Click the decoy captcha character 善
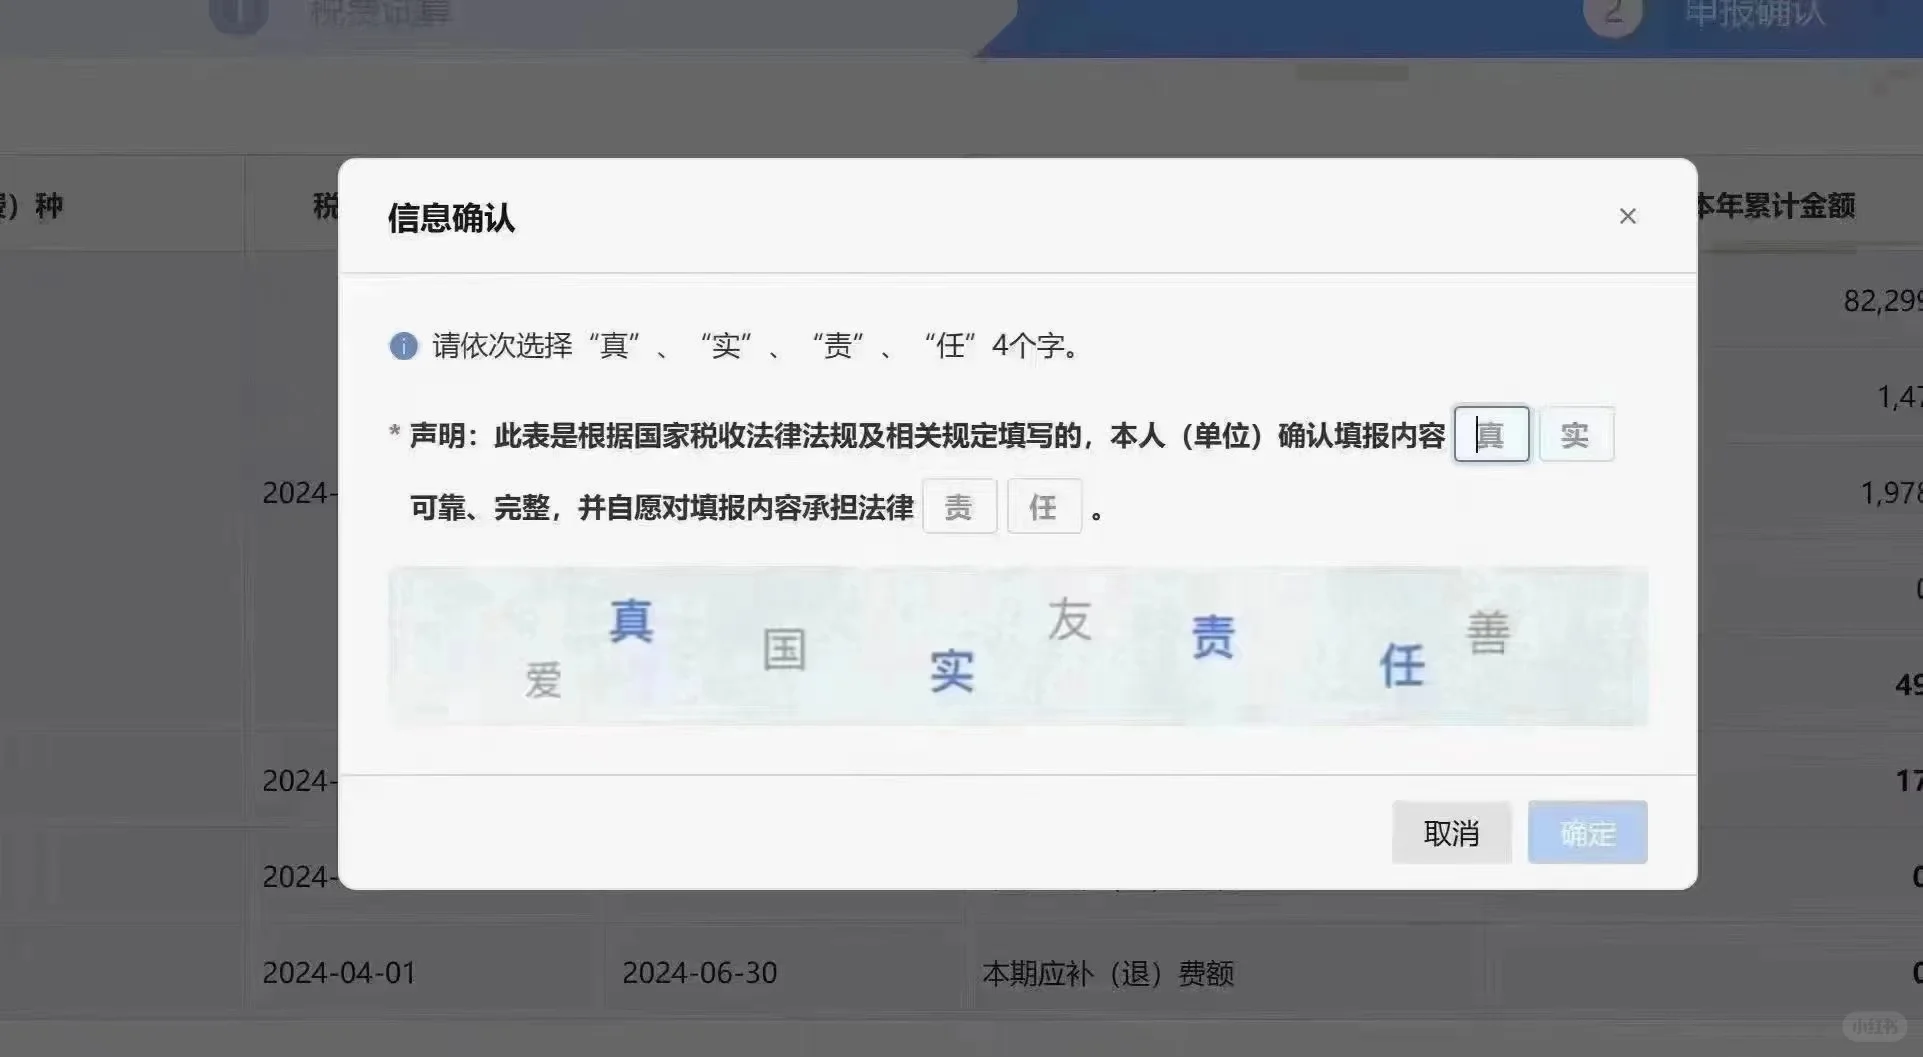Image resolution: width=1923 pixels, height=1057 pixels. pos(1488,632)
